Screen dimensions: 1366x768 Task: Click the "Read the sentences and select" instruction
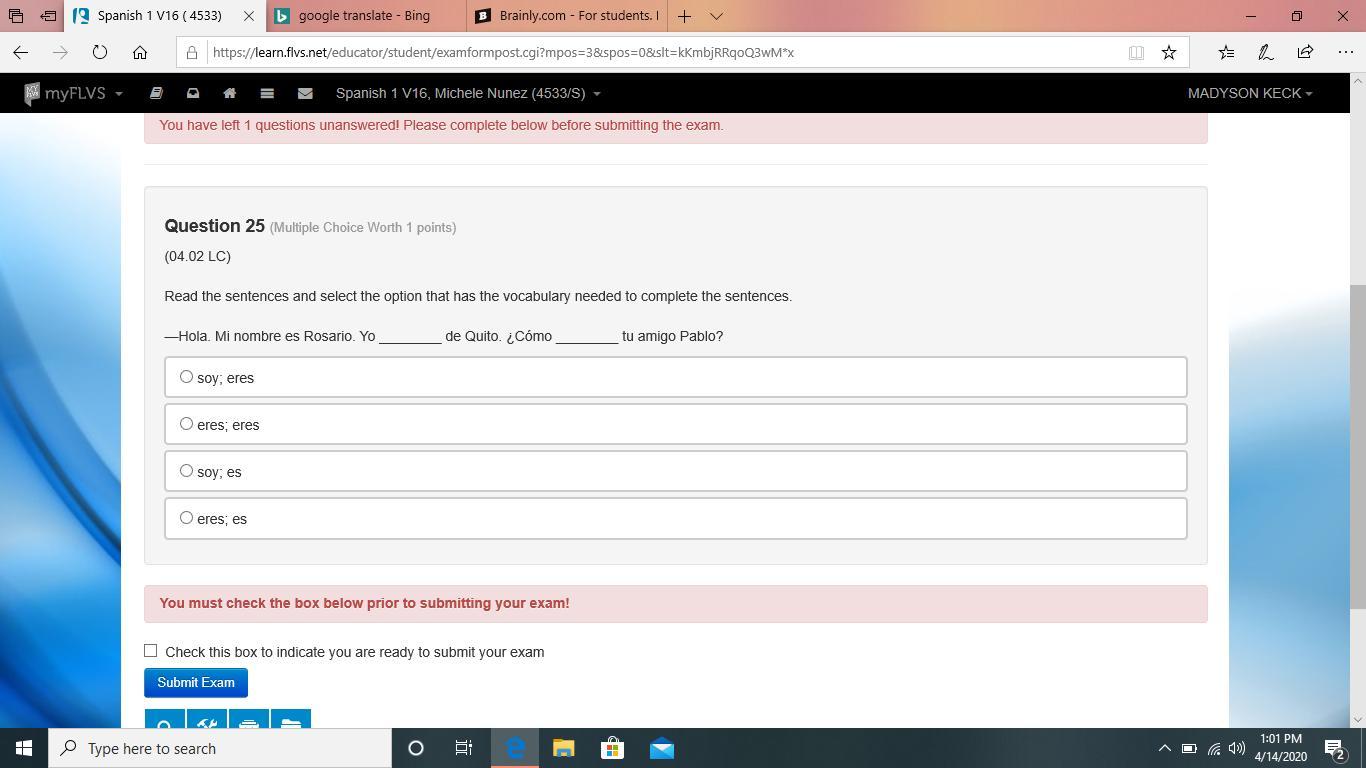pyautogui.click(x=478, y=296)
